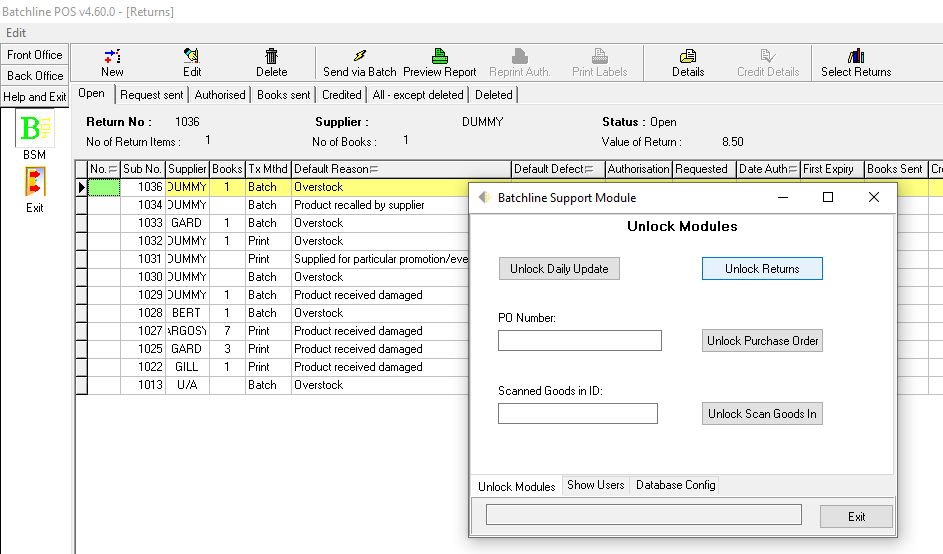Viewport: 943px width, 554px height.
Task: Click the Books Sent column header
Action: click(x=895, y=169)
